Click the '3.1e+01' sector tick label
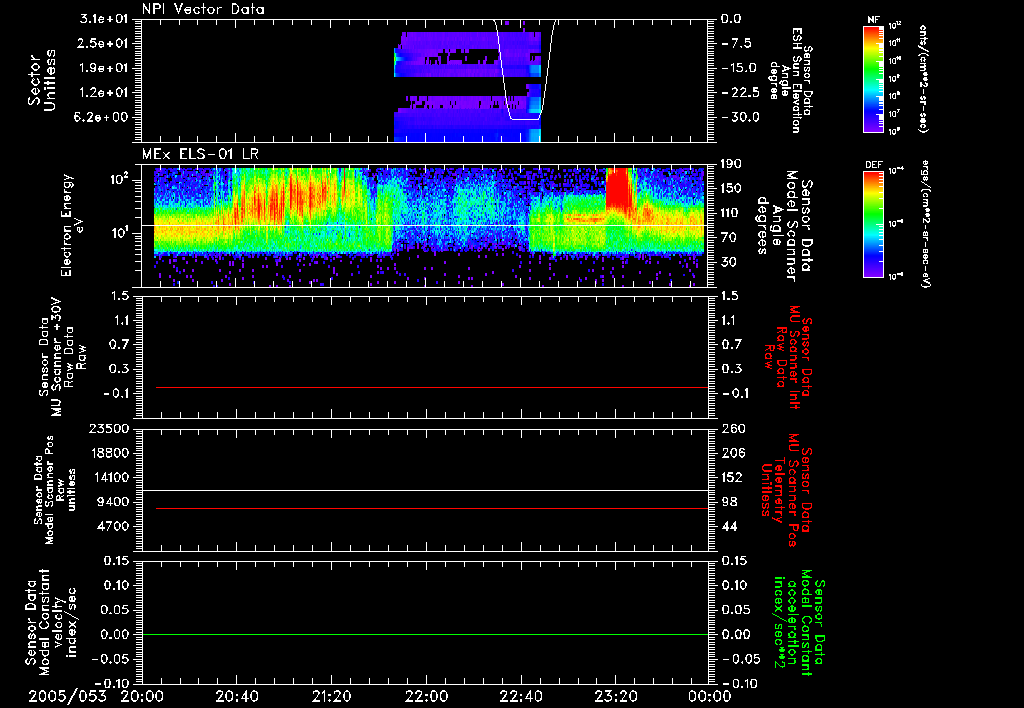 pos(103,19)
